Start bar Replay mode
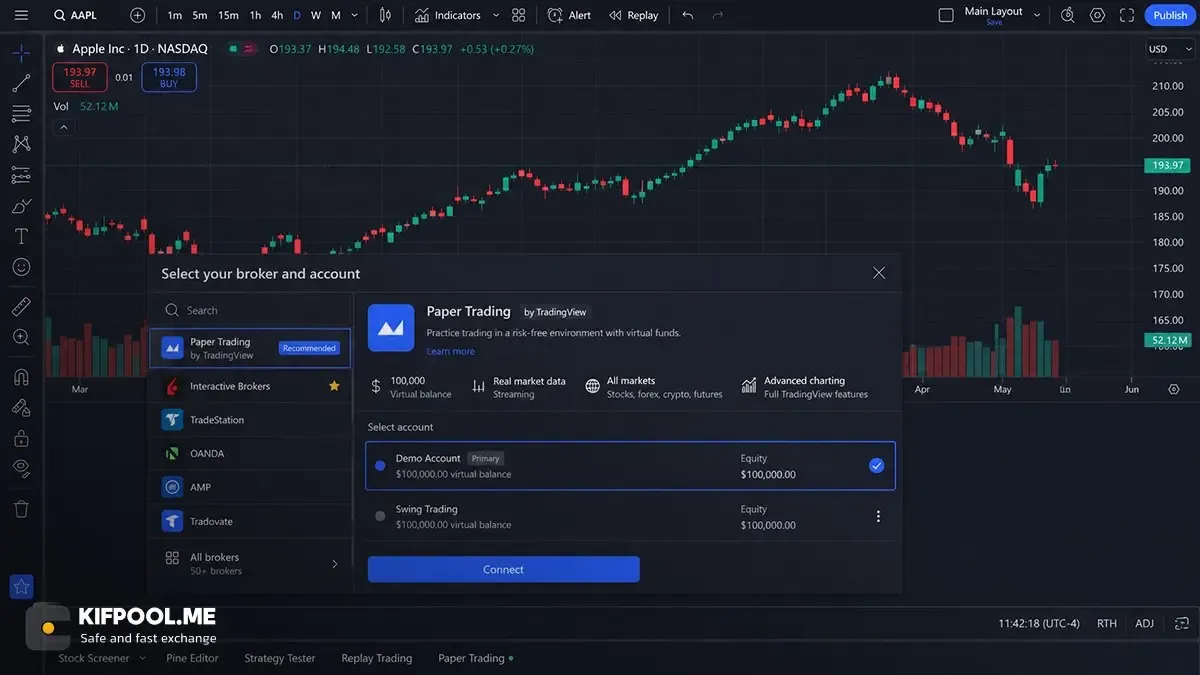 (634, 15)
